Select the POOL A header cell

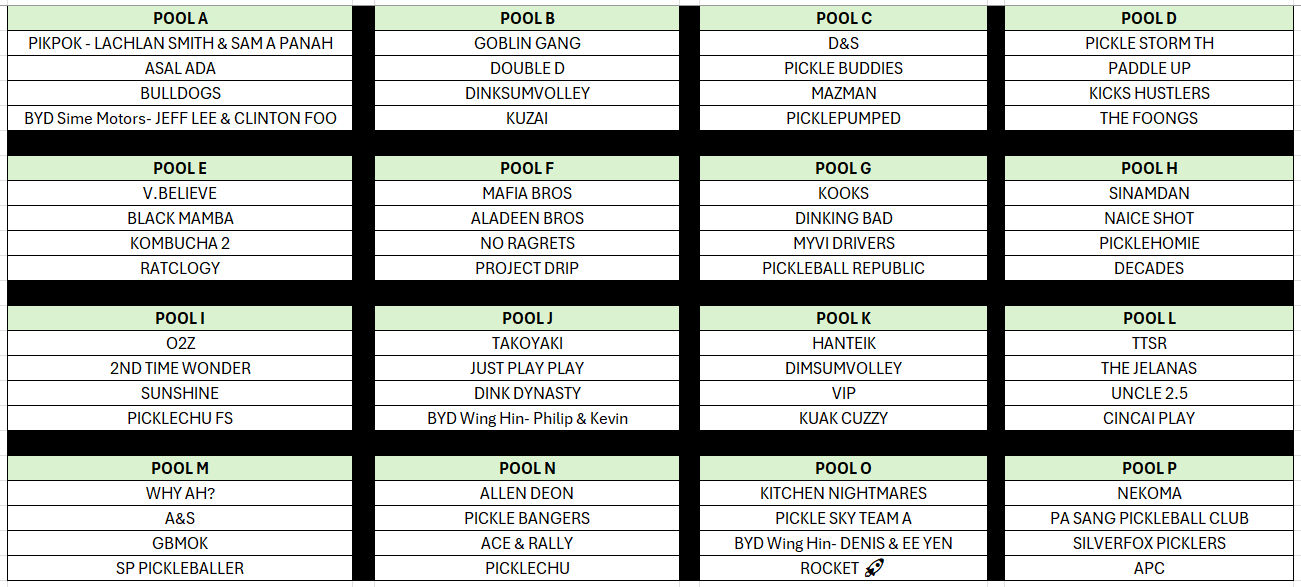[x=180, y=18]
